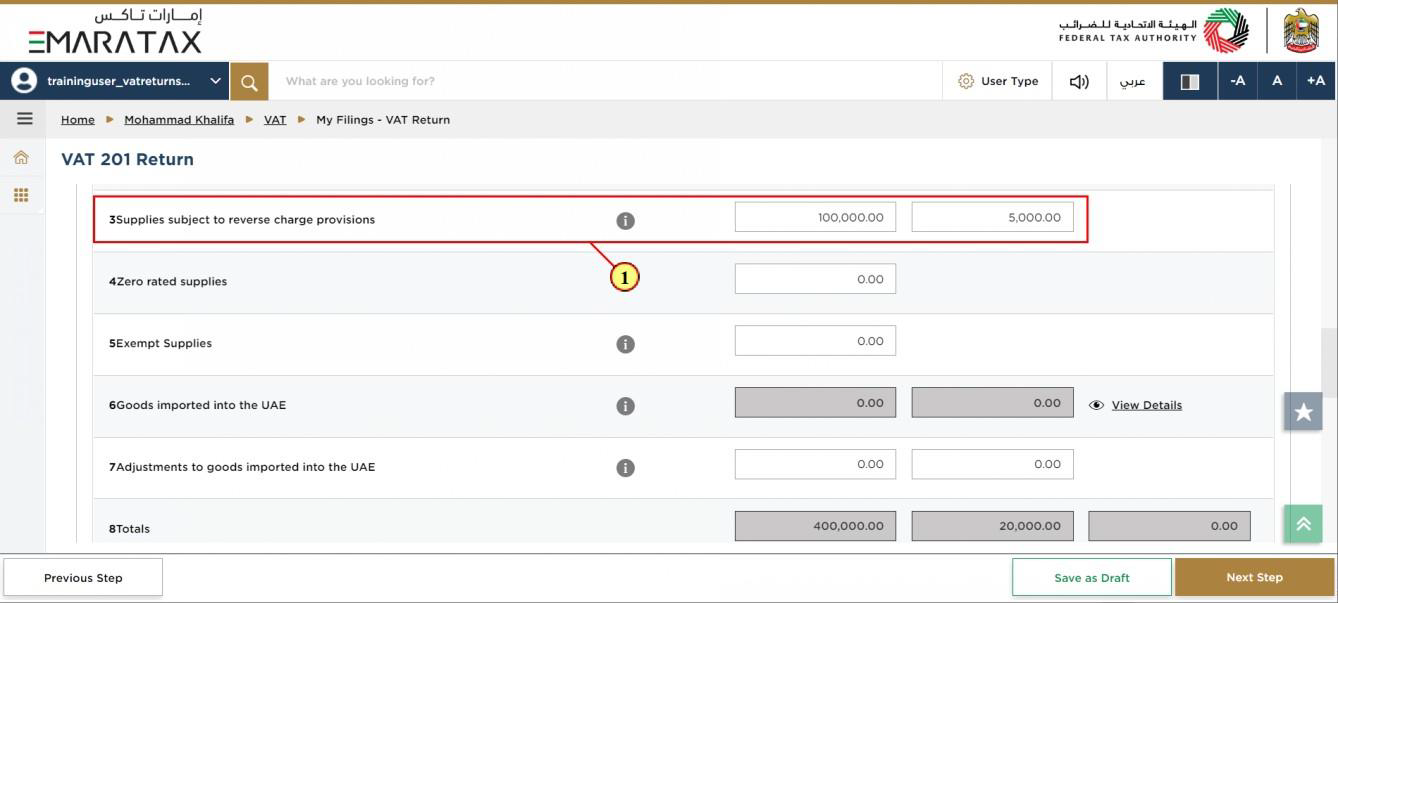Screen dimensions: 1414x801
Task: Edit Adjustments to imported goods amount field
Action: (x=815, y=464)
